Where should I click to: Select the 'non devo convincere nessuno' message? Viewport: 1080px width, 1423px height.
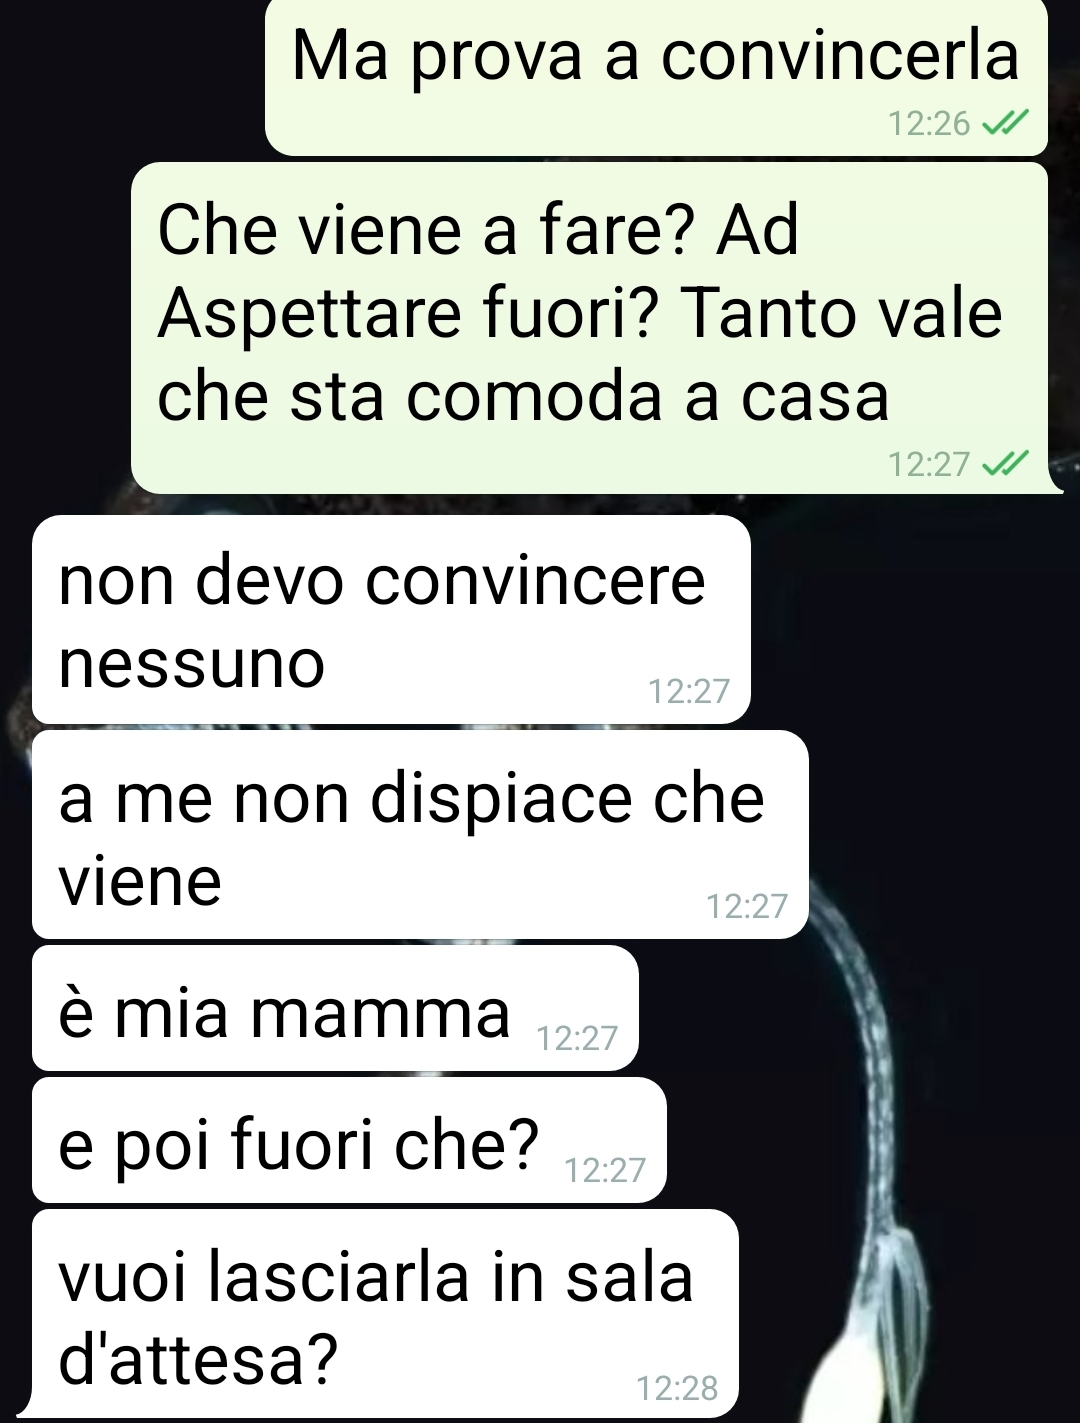click(x=391, y=619)
